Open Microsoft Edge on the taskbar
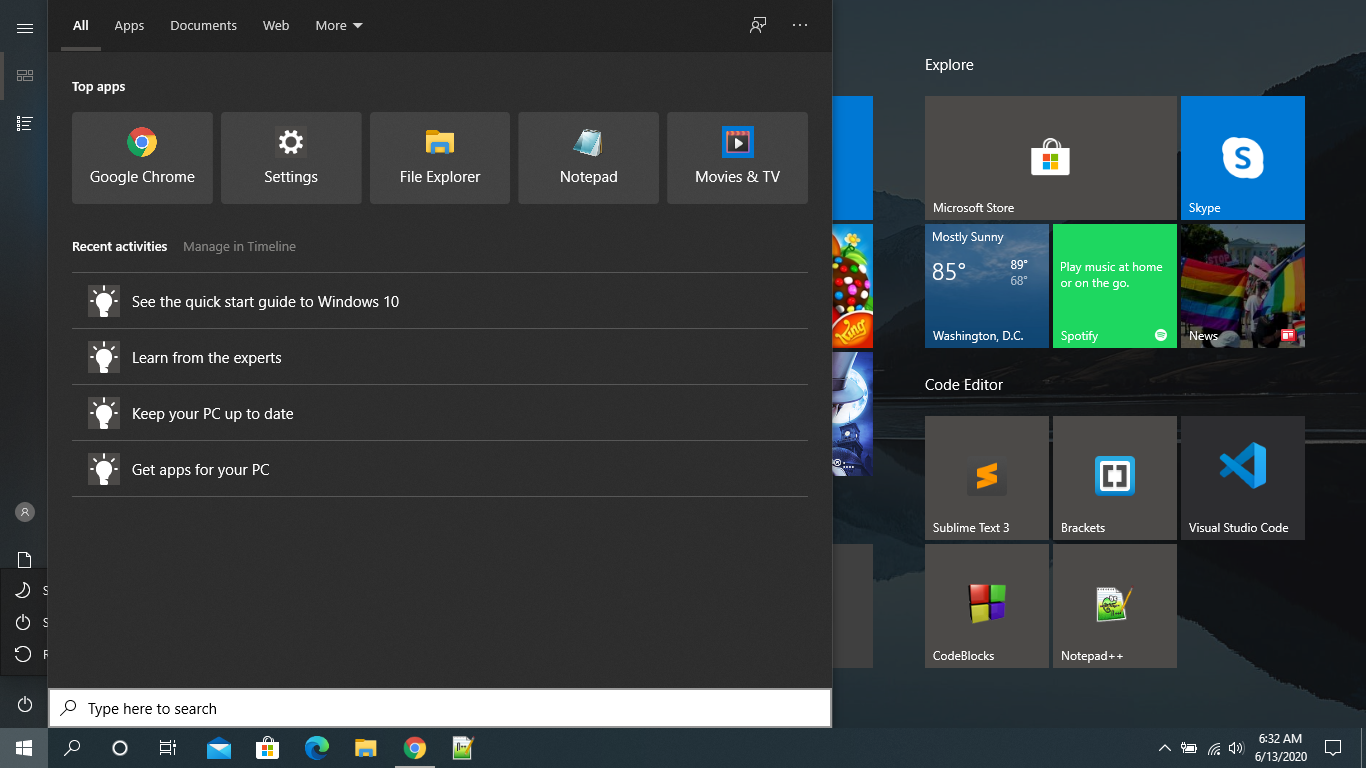This screenshot has height=768, width=1366. pyautogui.click(x=317, y=748)
